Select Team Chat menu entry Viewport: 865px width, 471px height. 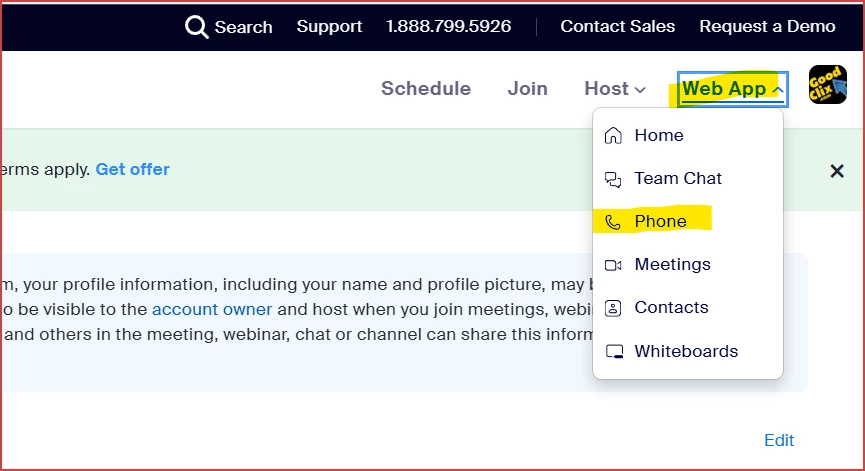click(x=688, y=179)
